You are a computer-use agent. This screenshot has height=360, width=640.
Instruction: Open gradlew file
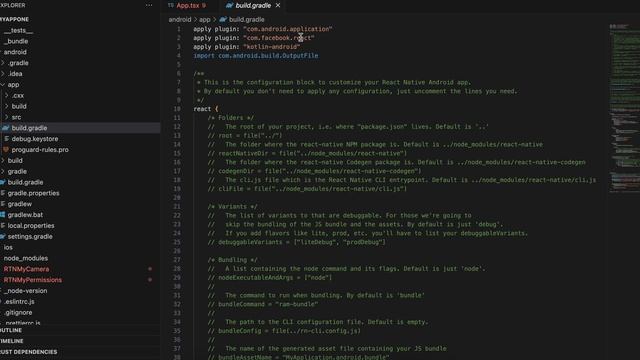pyautogui.click(x=20, y=204)
